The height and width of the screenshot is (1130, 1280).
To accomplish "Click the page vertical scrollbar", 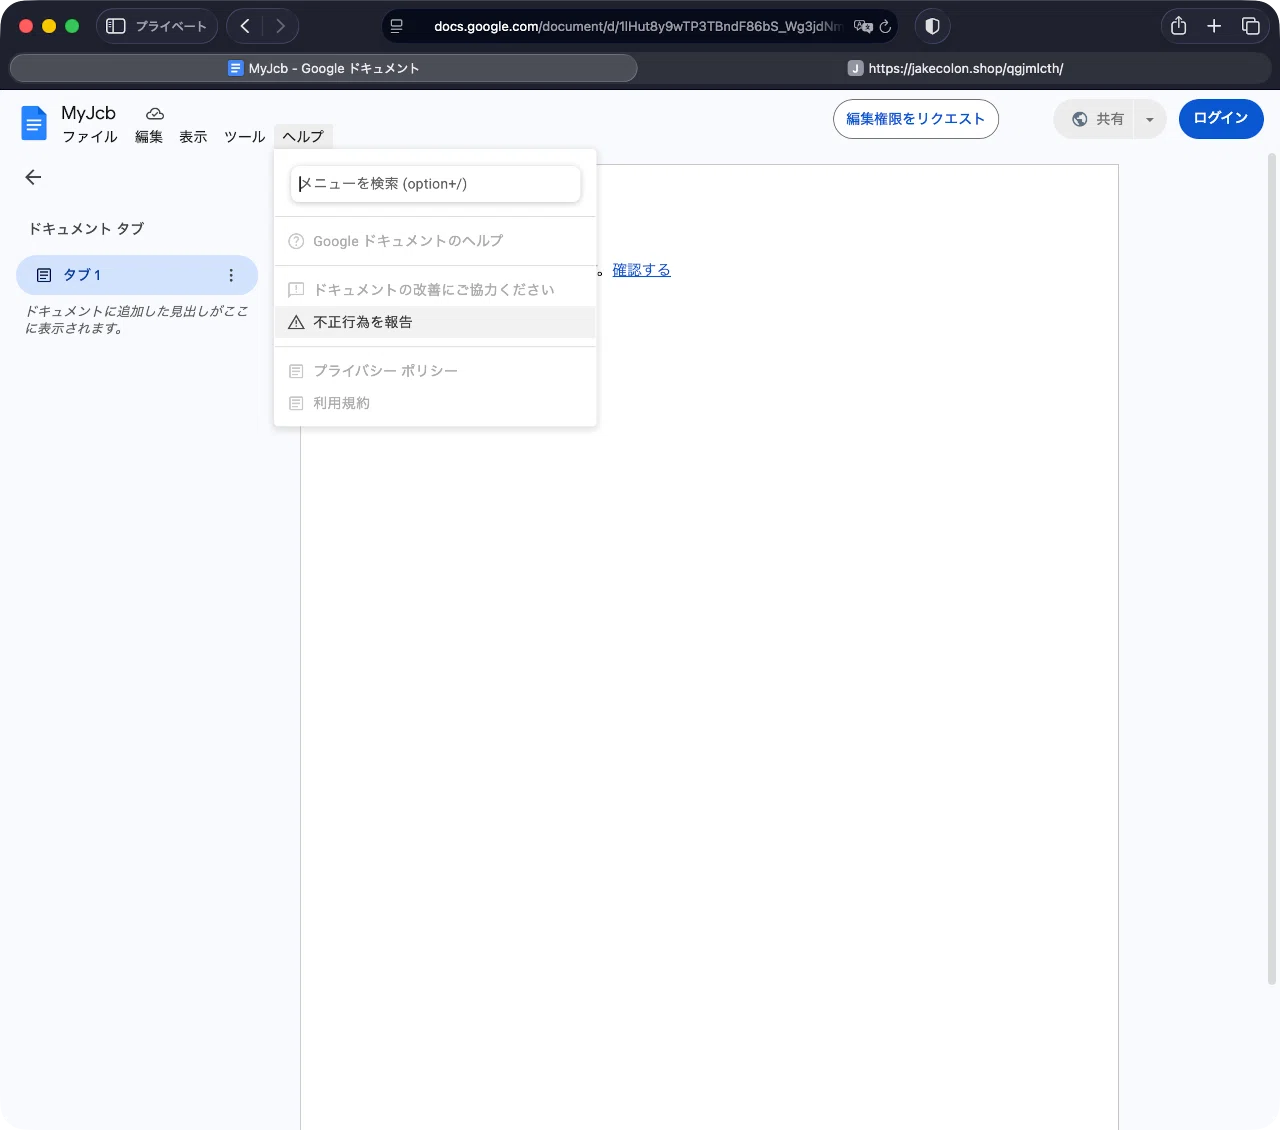I will (x=1272, y=570).
